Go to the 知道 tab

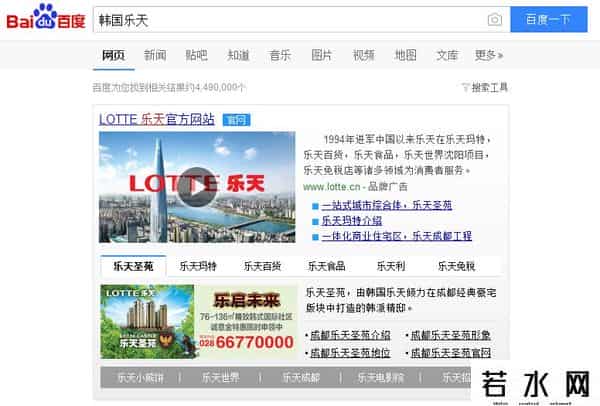[238, 55]
